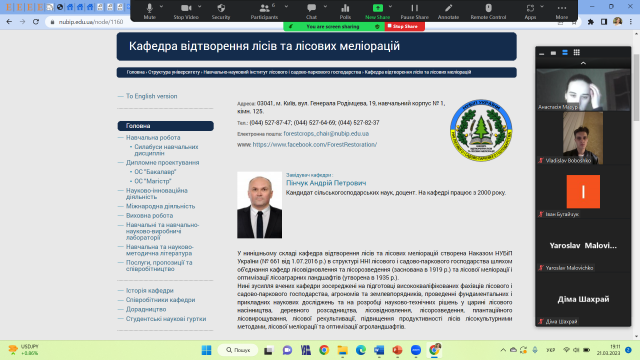Open Chrome profile avatar

[618, 21]
